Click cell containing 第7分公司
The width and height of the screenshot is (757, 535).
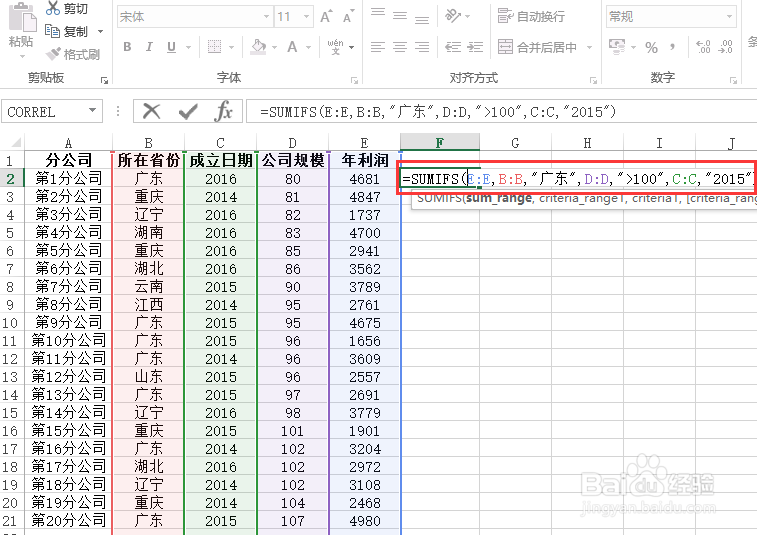68,286
